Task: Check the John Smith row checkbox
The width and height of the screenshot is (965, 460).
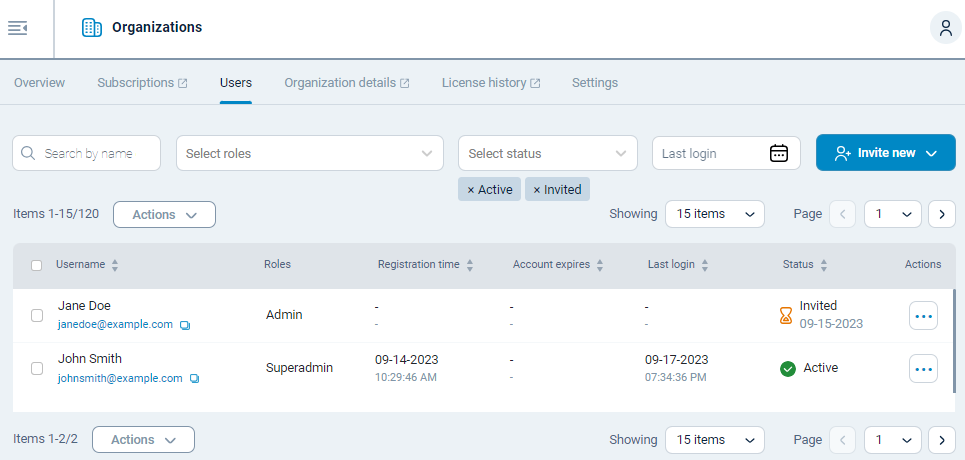Action: [37, 368]
